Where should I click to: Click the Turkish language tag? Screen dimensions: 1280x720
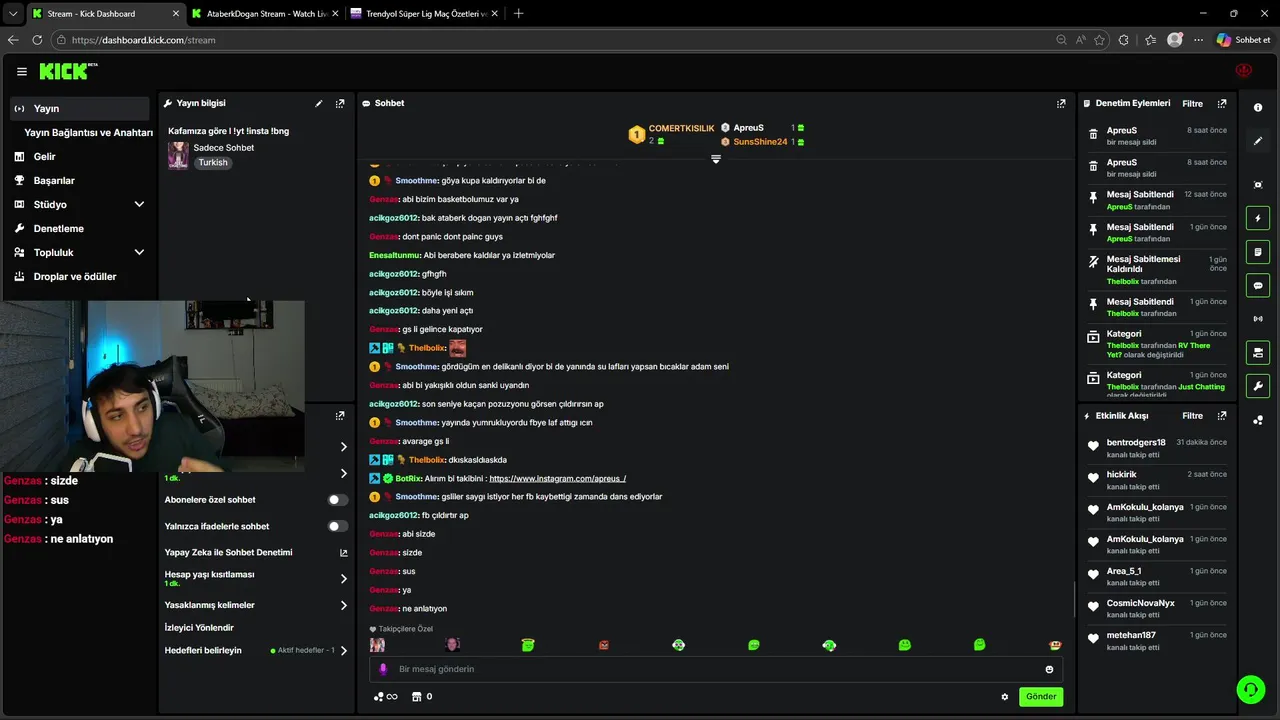(x=212, y=162)
